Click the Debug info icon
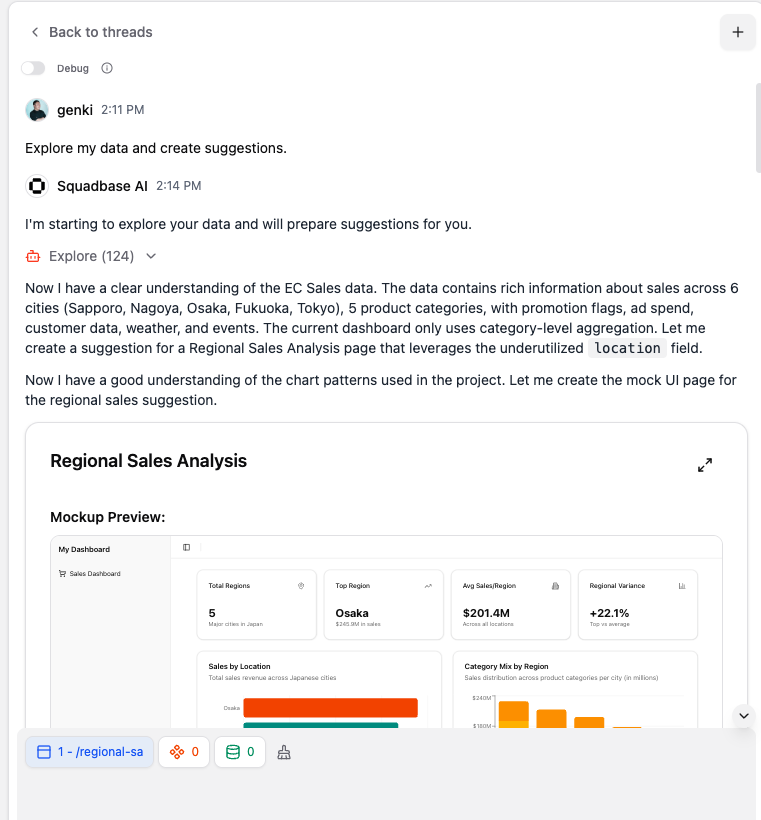The height and width of the screenshot is (820, 761). pyautogui.click(x=107, y=69)
